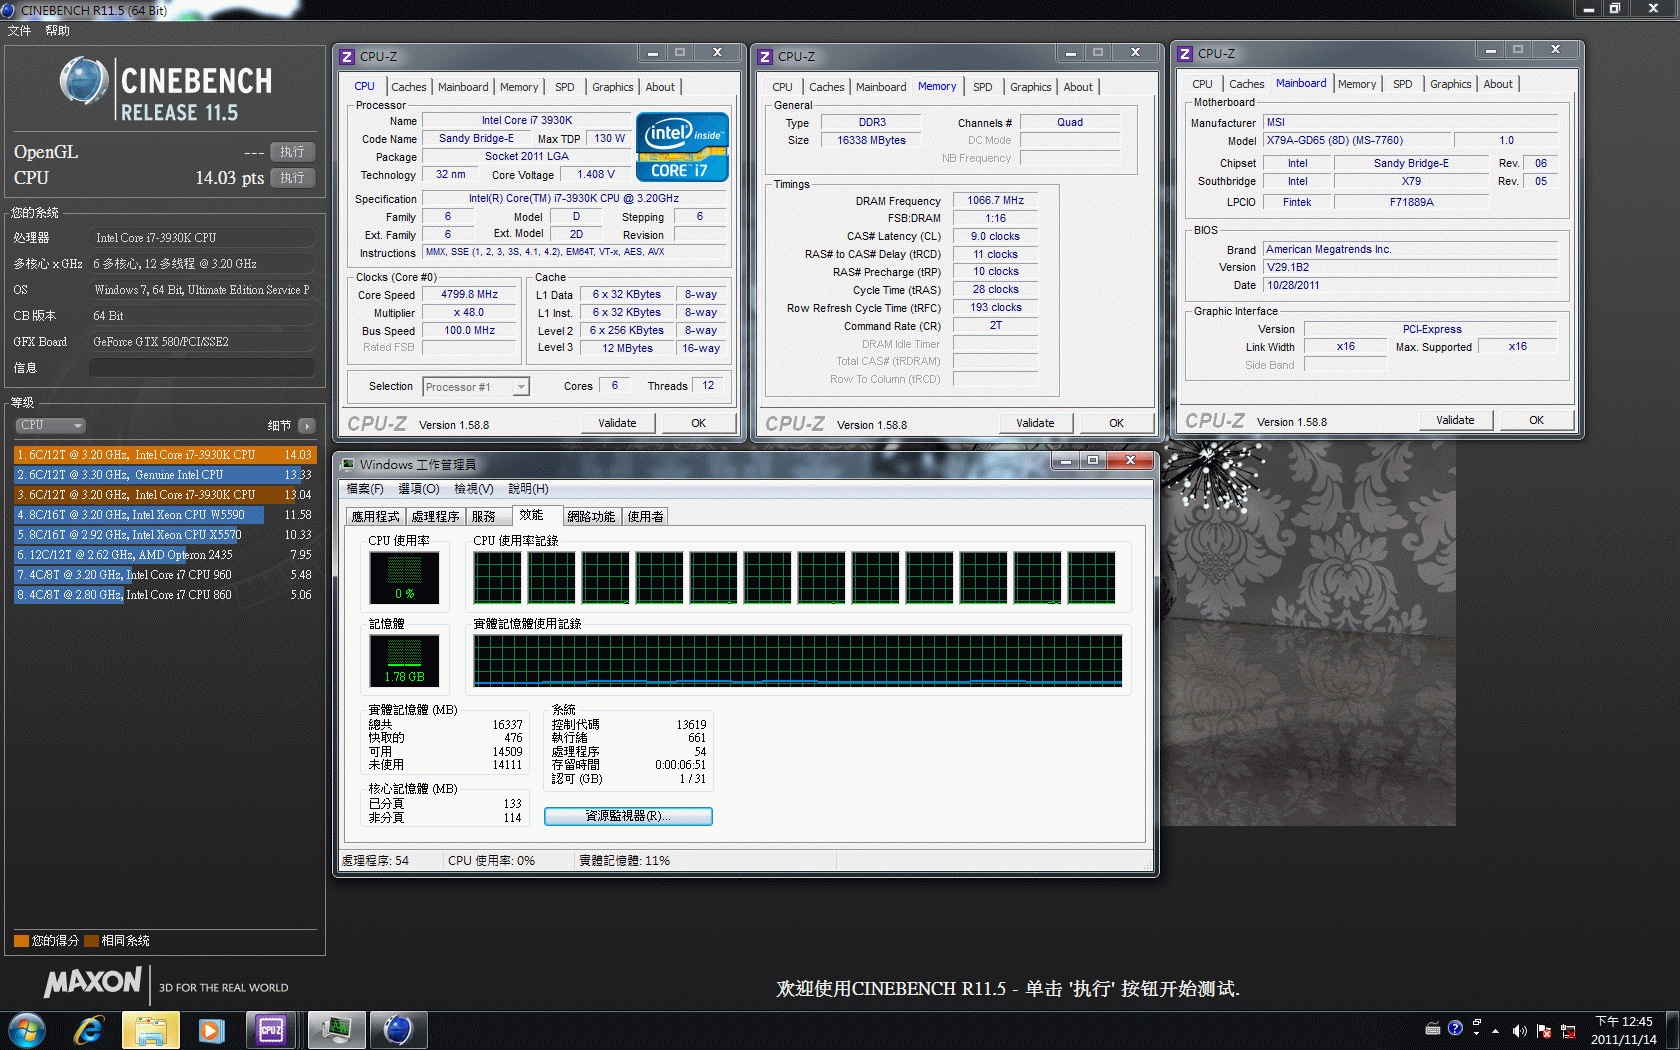1680x1050 pixels.
Task: Switch to Task Manager taskbar icon
Action: (x=336, y=1030)
